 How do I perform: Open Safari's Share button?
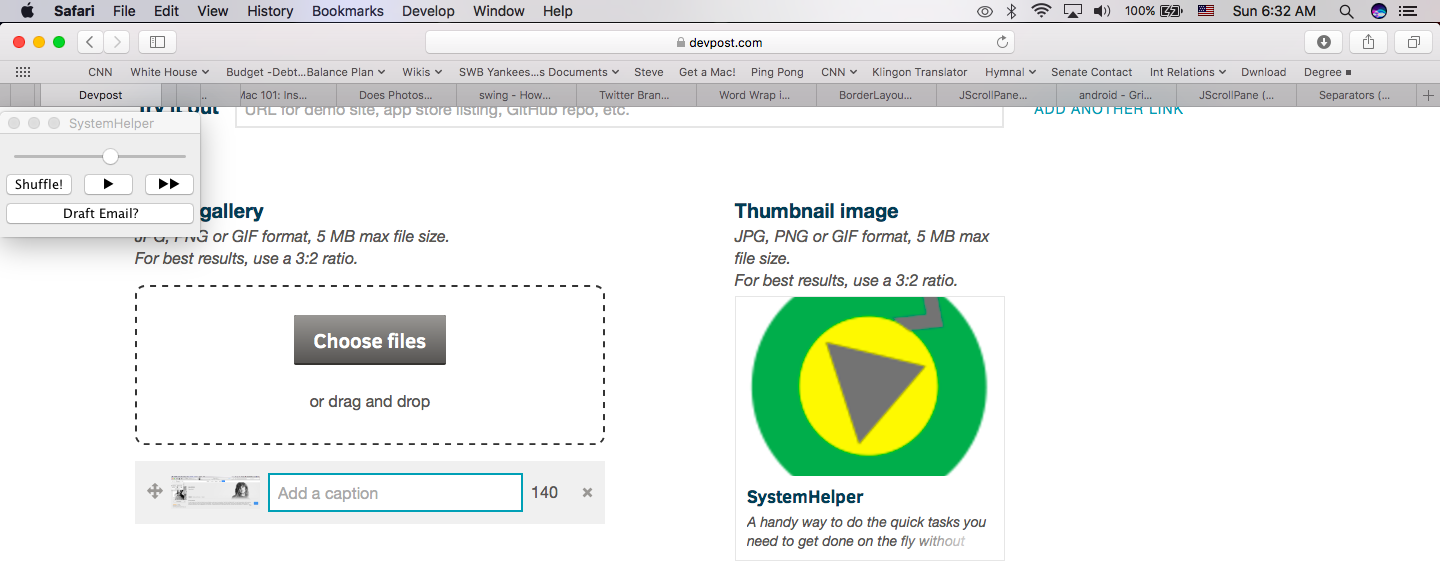1369,42
